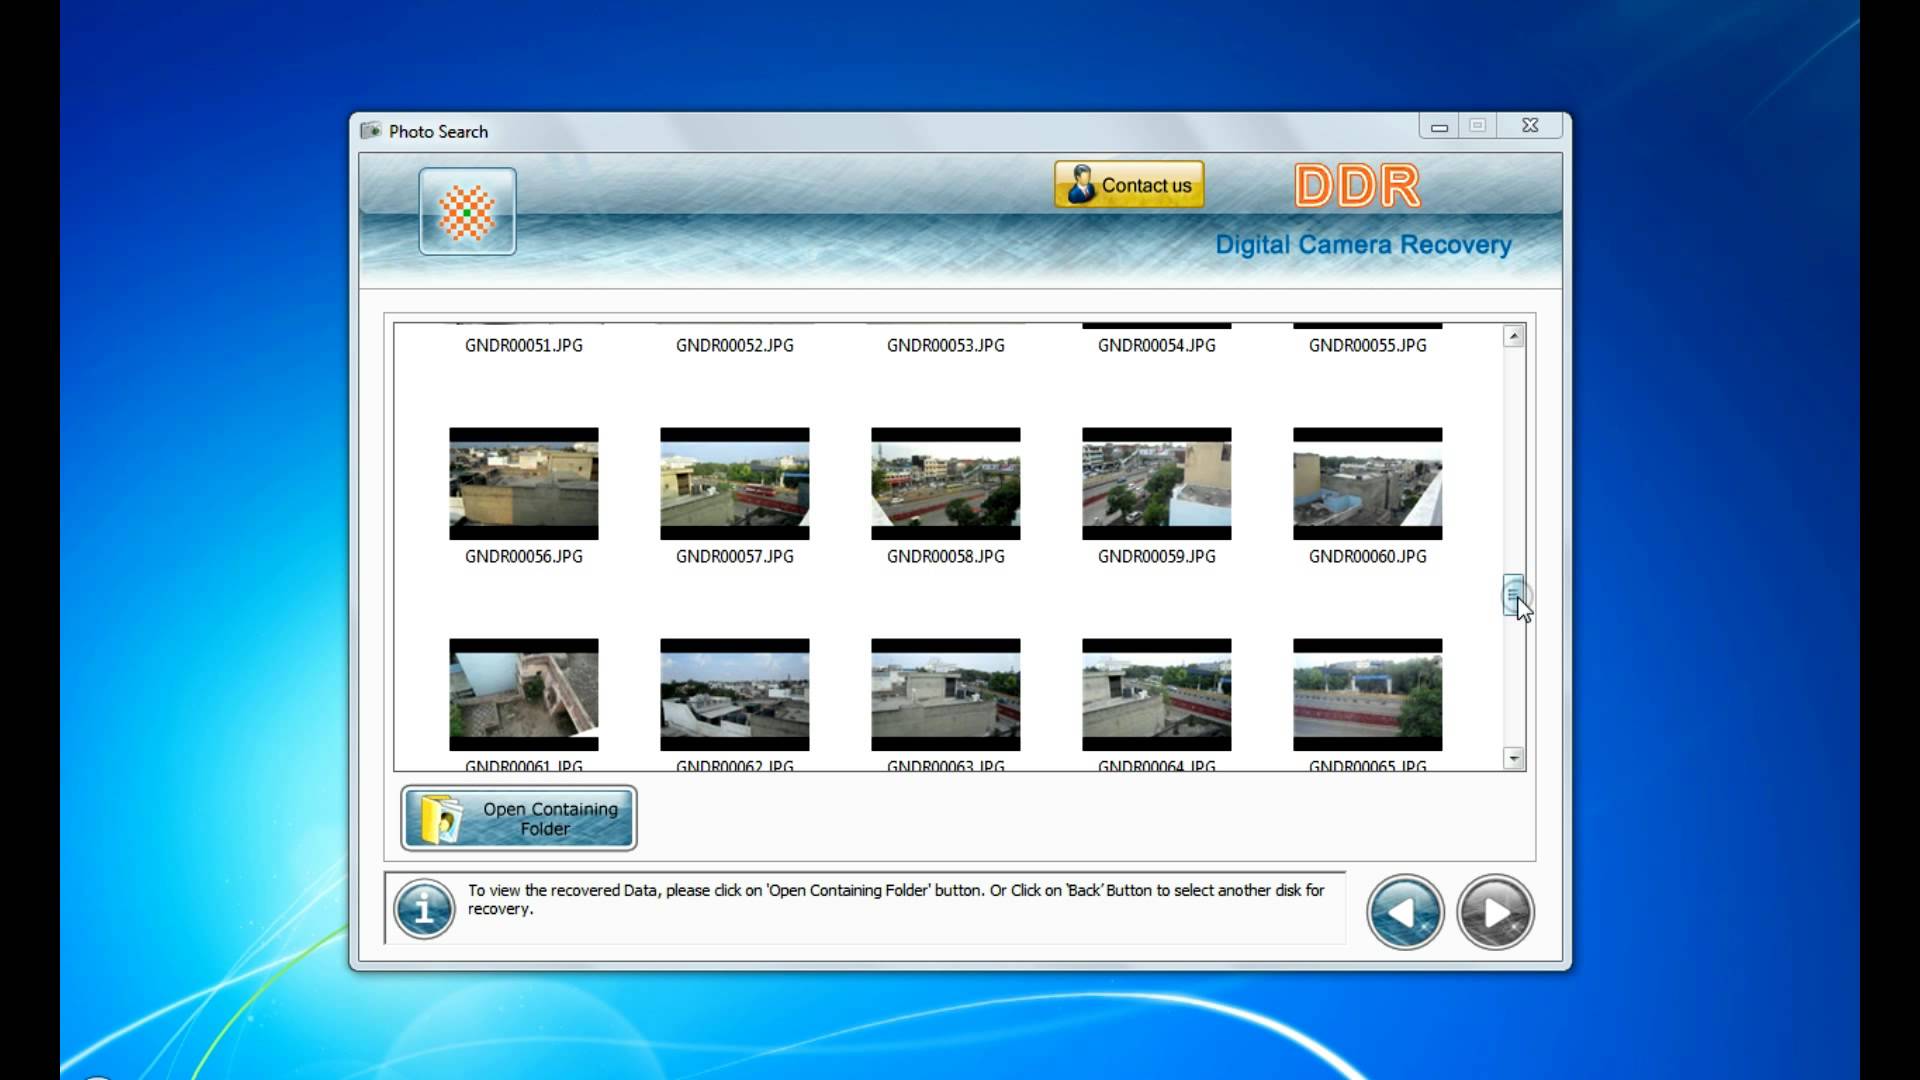Select thumbnail above GNDR00063.JPG
Image resolution: width=1920 pixels, height=1080 pixels.
tap(946, 695)
